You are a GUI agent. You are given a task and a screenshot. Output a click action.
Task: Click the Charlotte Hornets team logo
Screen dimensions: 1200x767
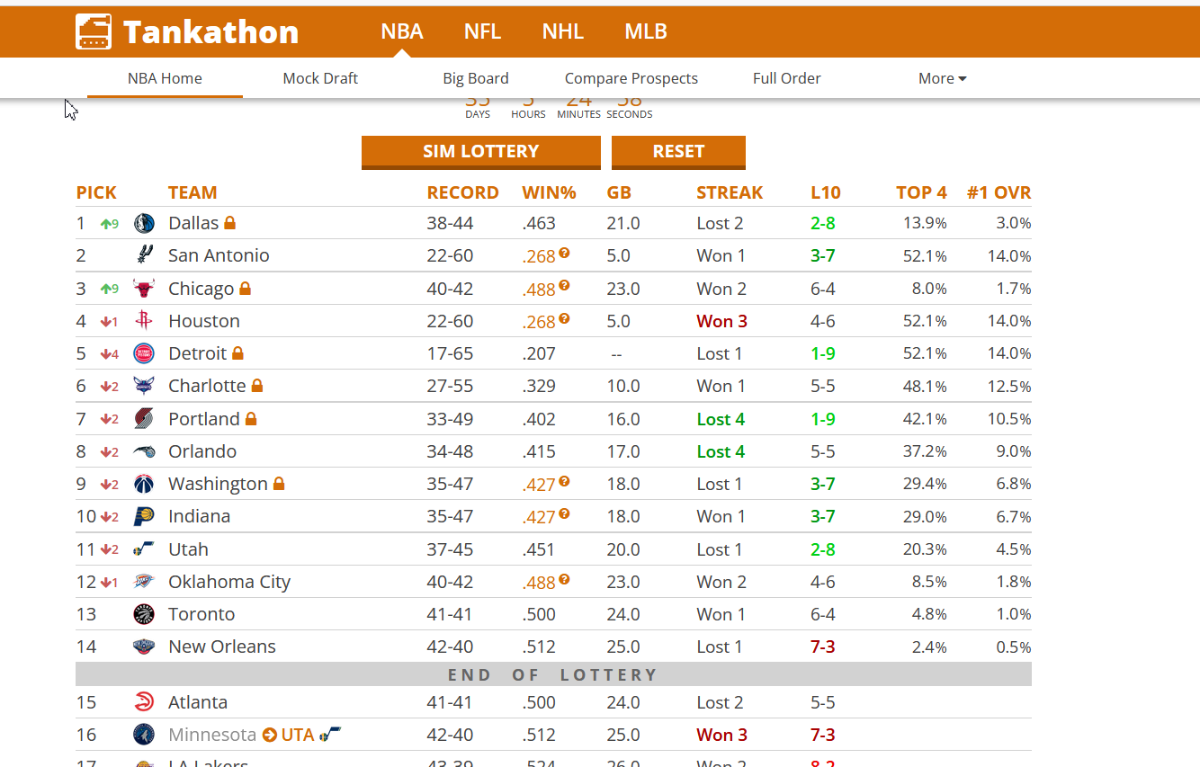point(144,386)
